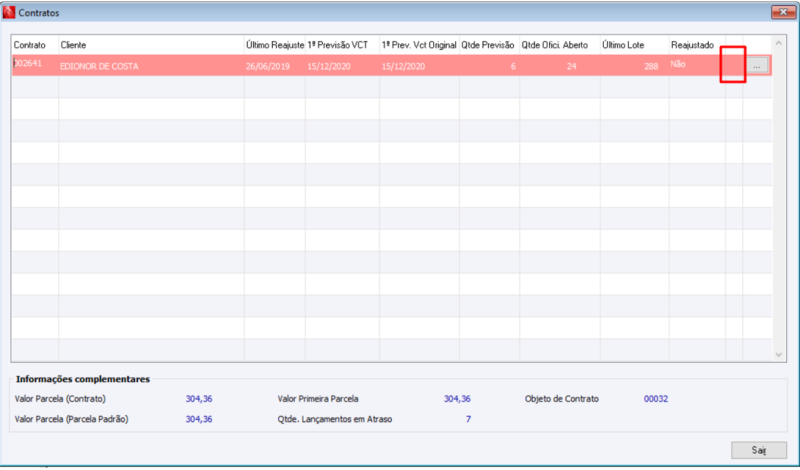Image resolution: width=800 pixels, height=470 pixels.
Task: Click the Objeto de Contrato value 00032
Action: point(656,399)
